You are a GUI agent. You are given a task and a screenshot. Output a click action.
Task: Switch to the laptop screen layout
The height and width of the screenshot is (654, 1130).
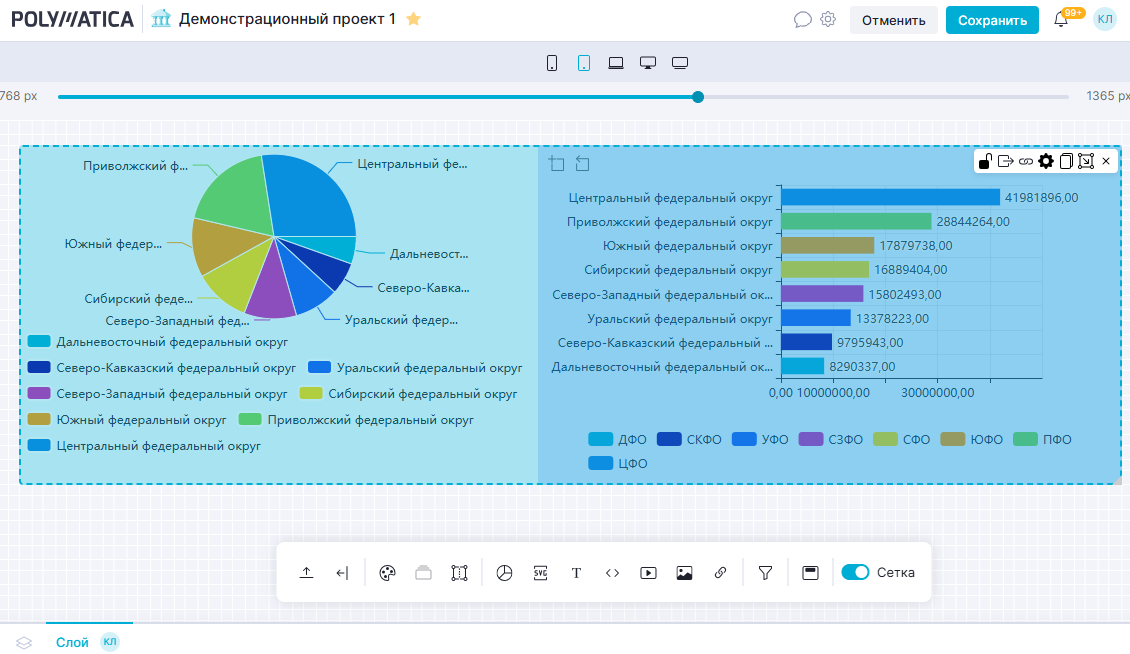click(616, 63)
